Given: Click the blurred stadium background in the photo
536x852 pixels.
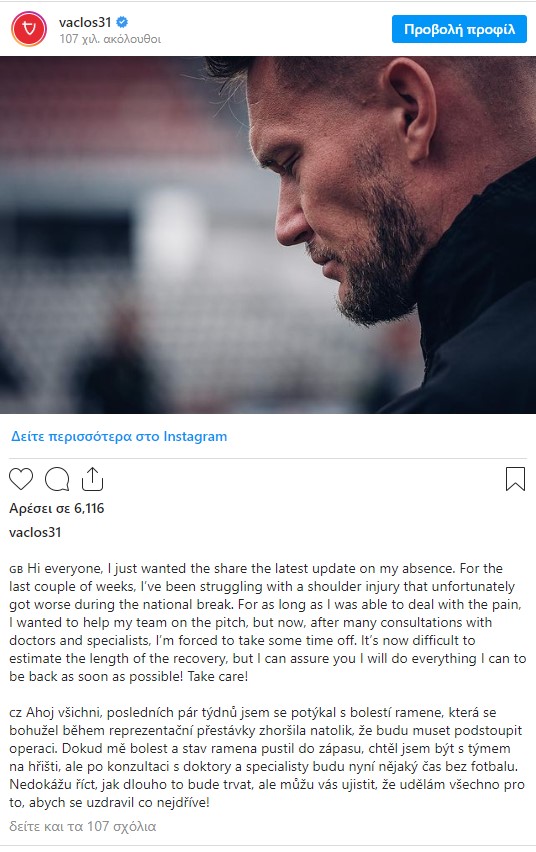Looking at the screenshot, I should (x=125, y=217).
